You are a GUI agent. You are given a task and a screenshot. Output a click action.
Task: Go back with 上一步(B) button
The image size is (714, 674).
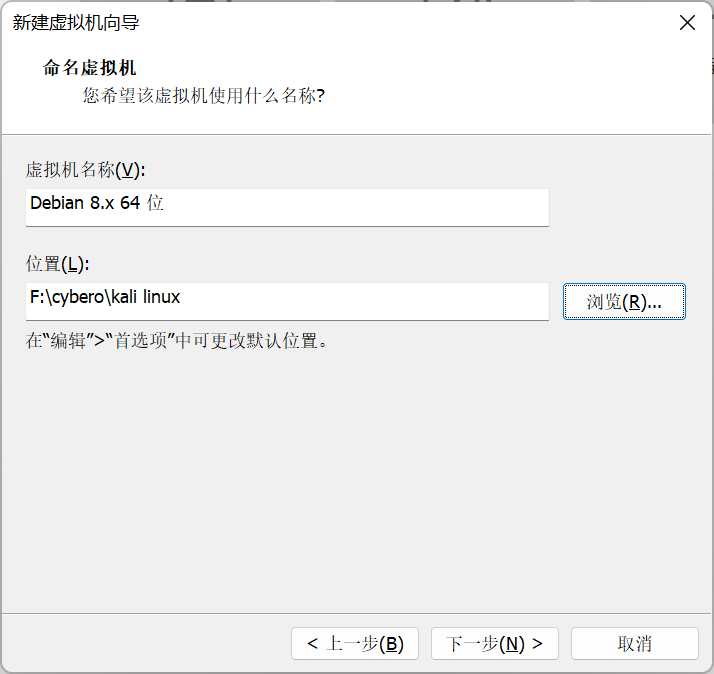coord(355,644)
